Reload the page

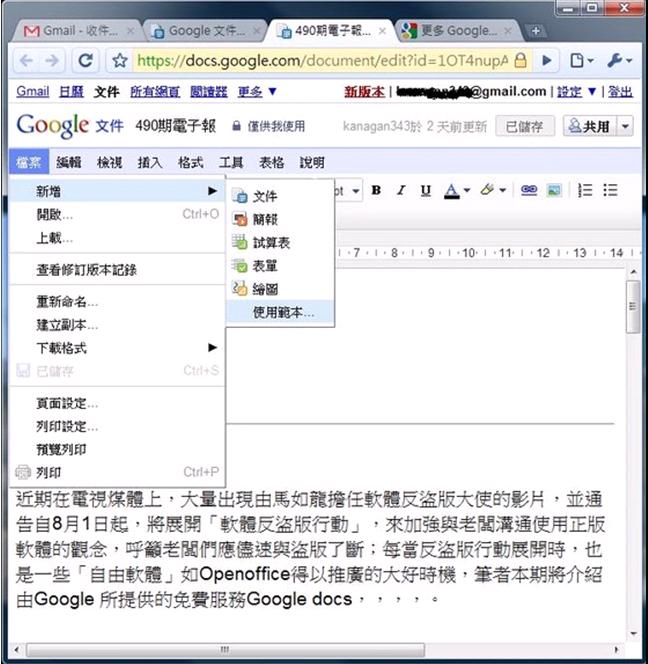tap(86, 61)
